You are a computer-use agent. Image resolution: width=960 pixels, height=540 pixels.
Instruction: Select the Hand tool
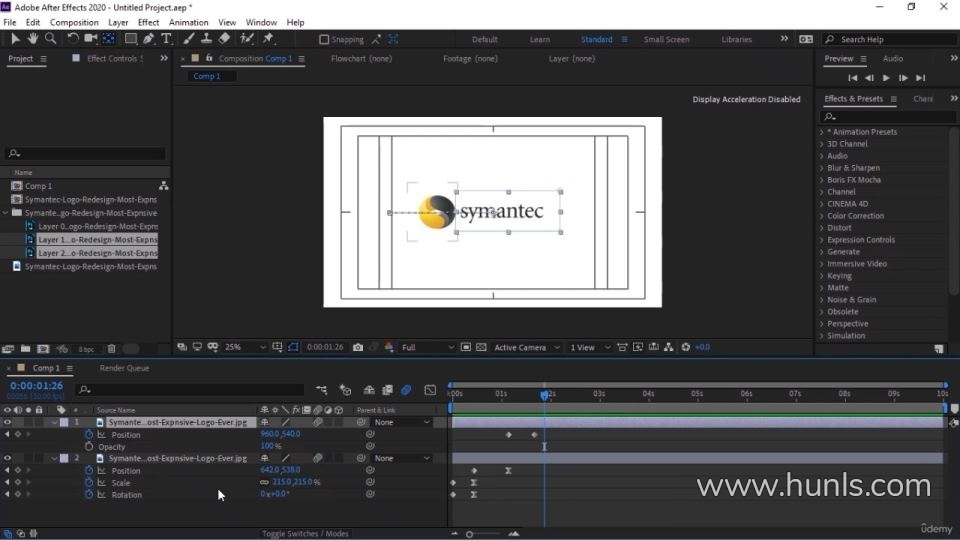[x=33, y=39]
